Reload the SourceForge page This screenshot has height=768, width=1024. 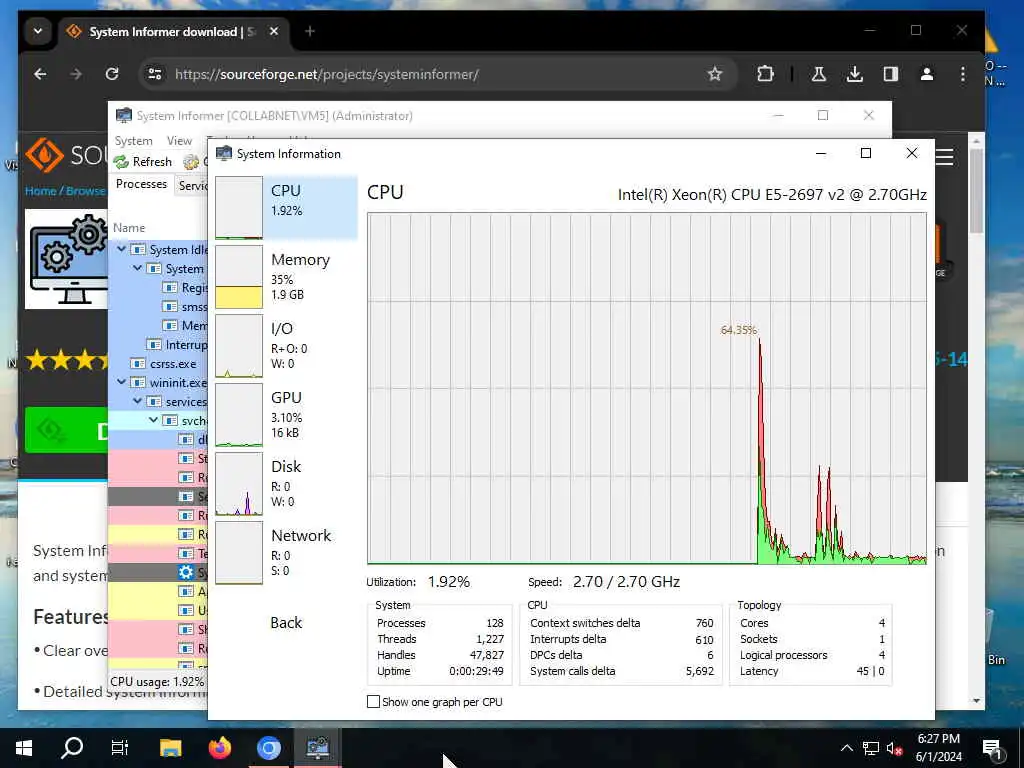pyautogui.click(x=112, y=74)
